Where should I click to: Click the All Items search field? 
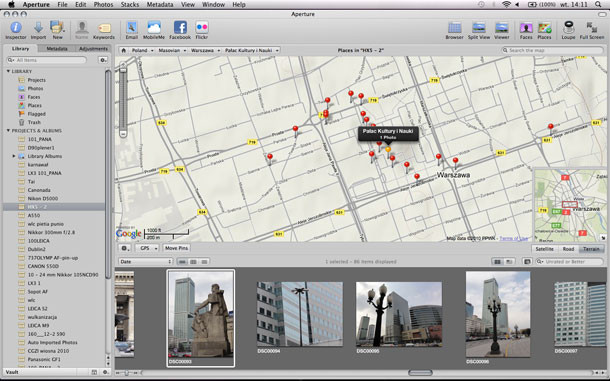pyautogui.click(x=47, y=60)
